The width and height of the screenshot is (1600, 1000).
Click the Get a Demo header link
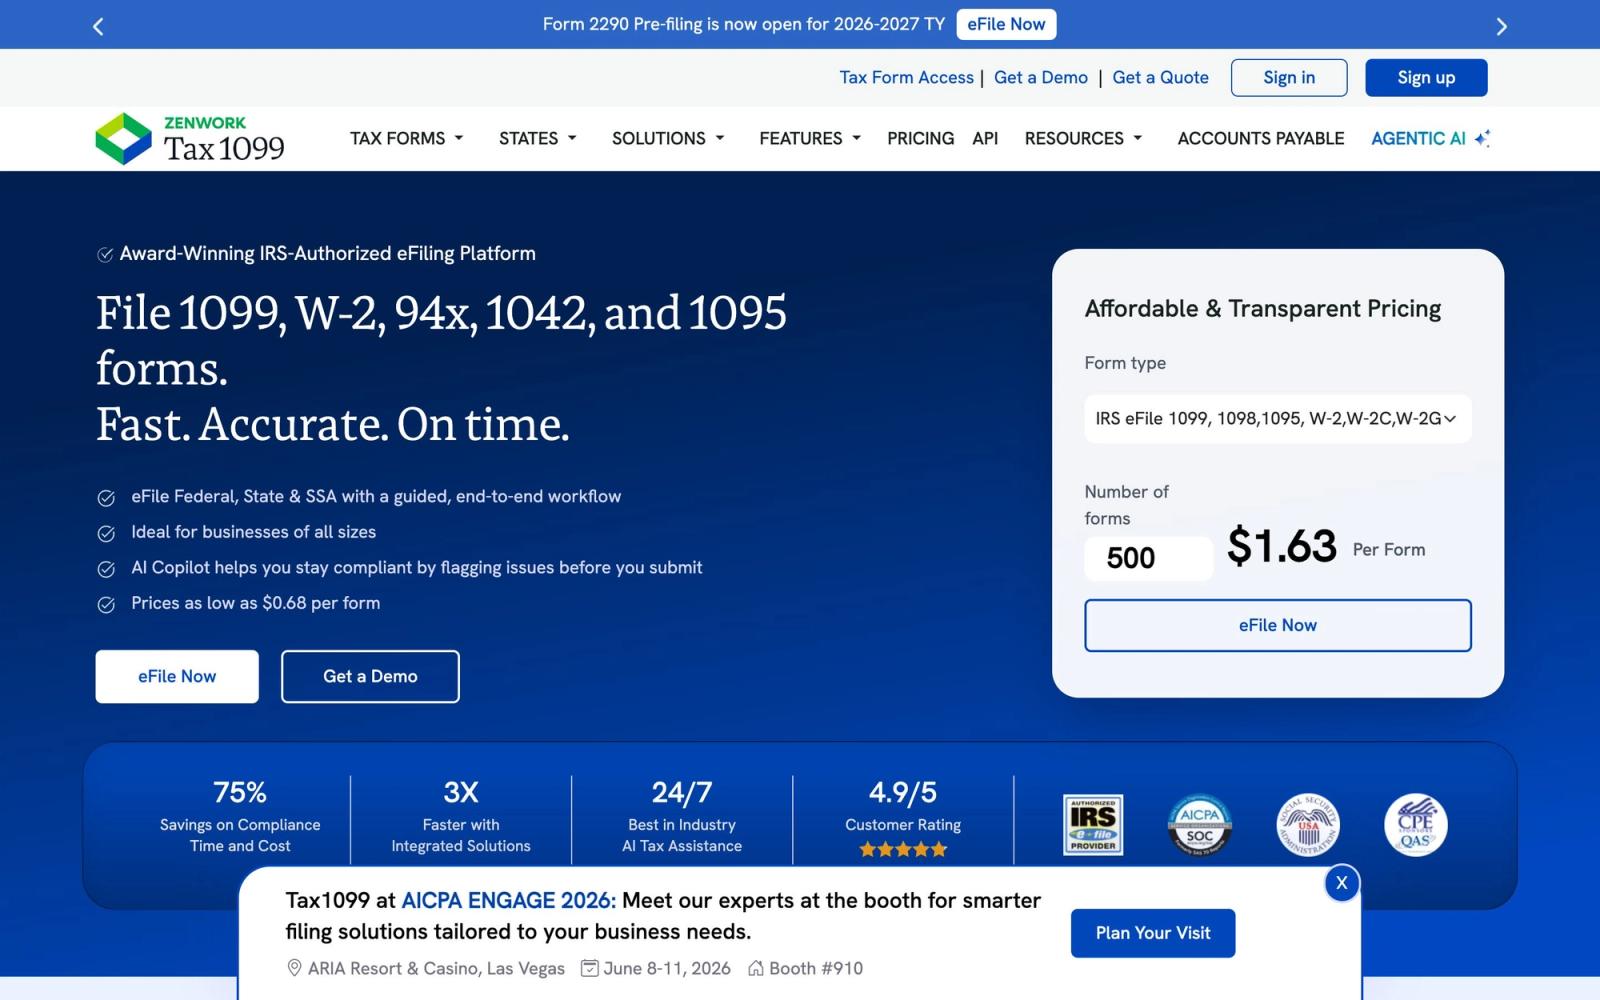(1040, 78)
